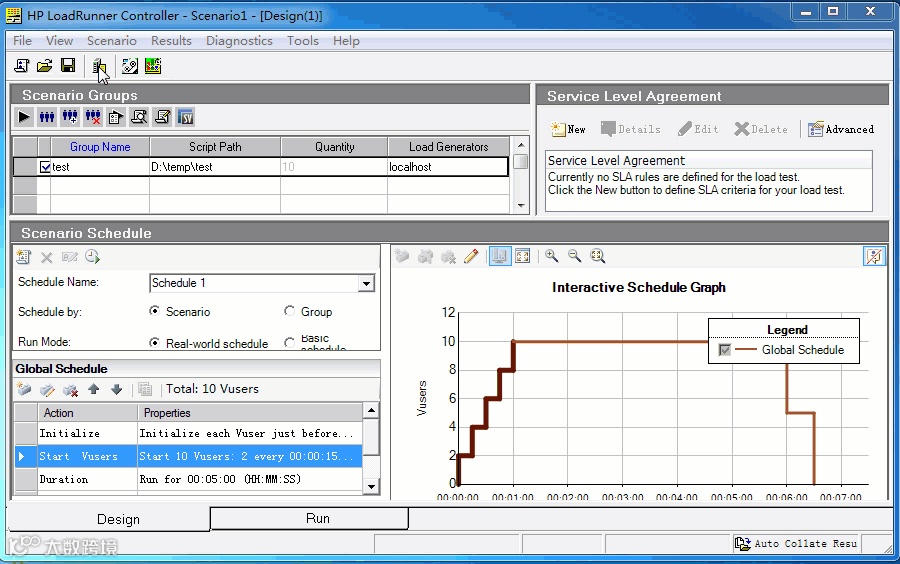900x564 pixels.
Task: Open the Scenario menu
Action: click(111, 41)
